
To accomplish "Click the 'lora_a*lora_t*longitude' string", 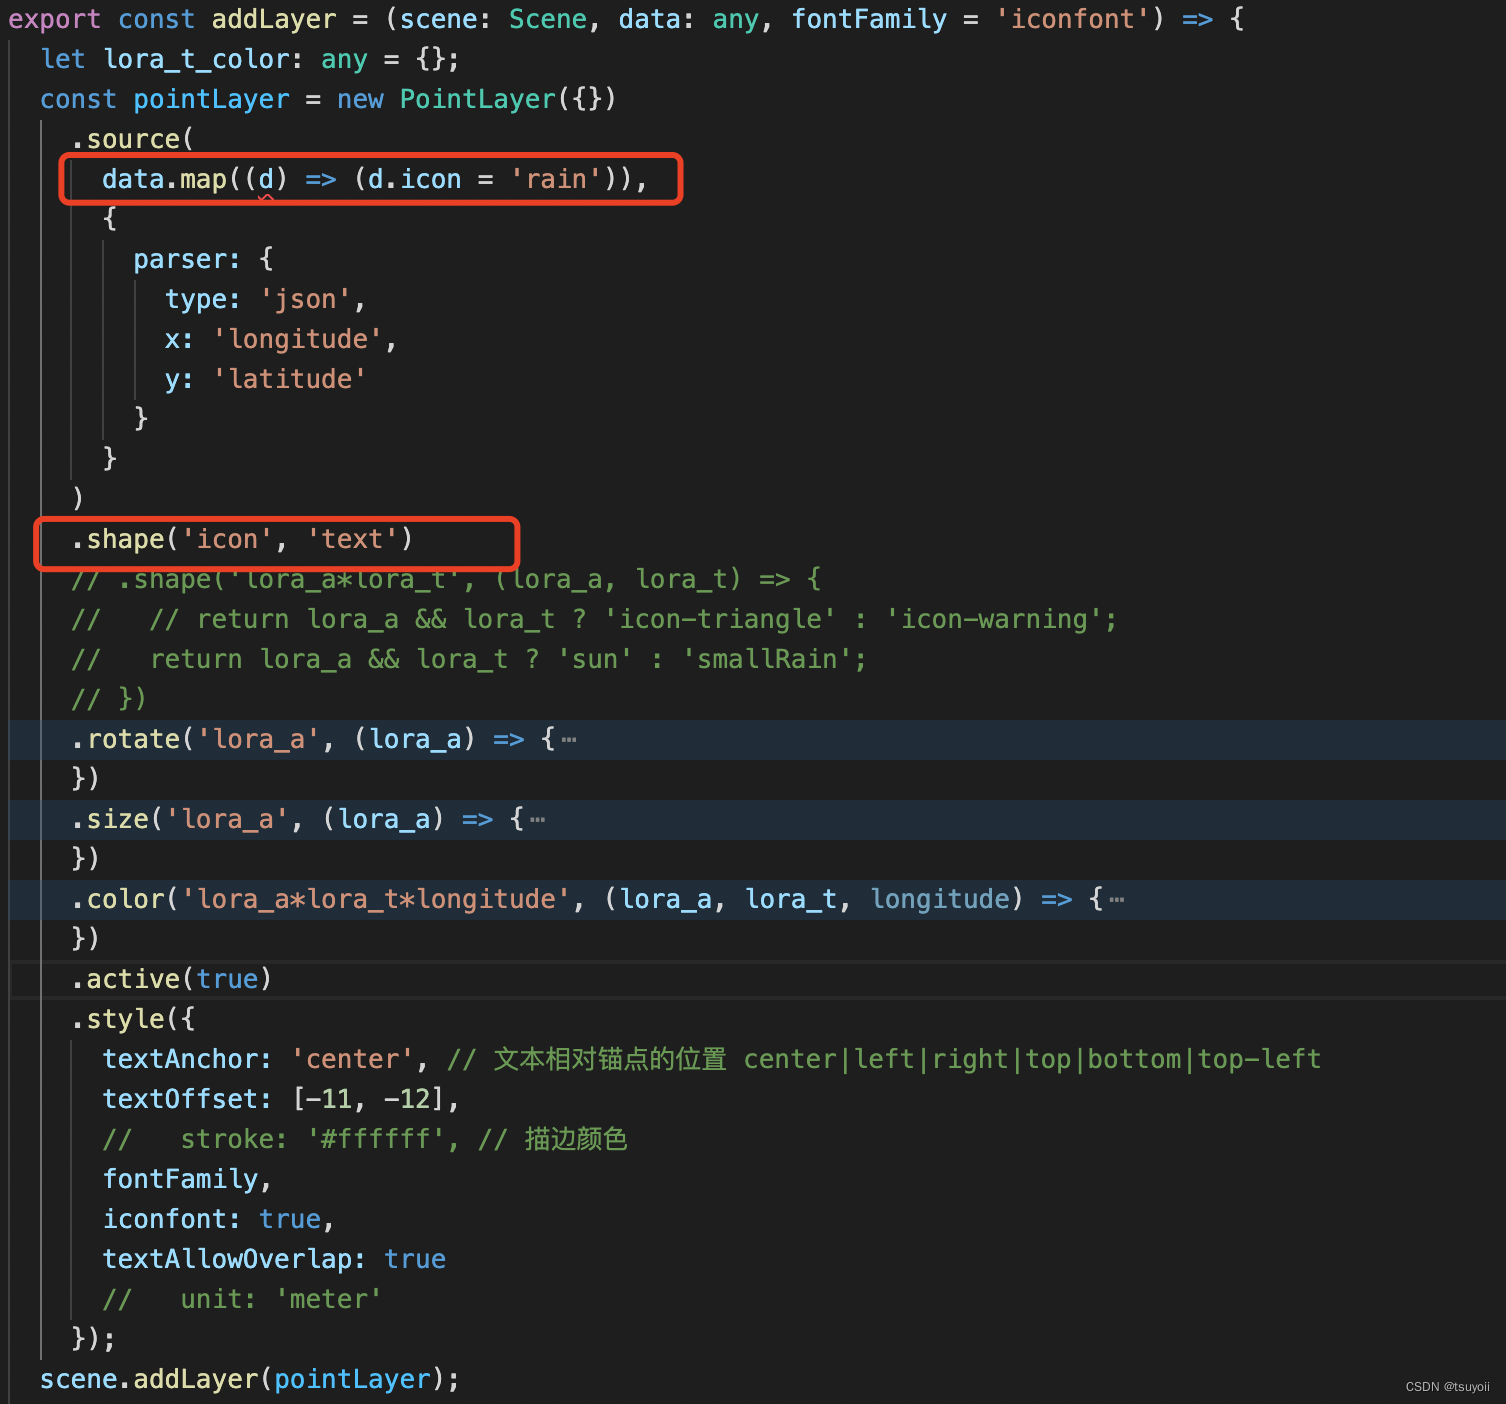I will (376, 900).
